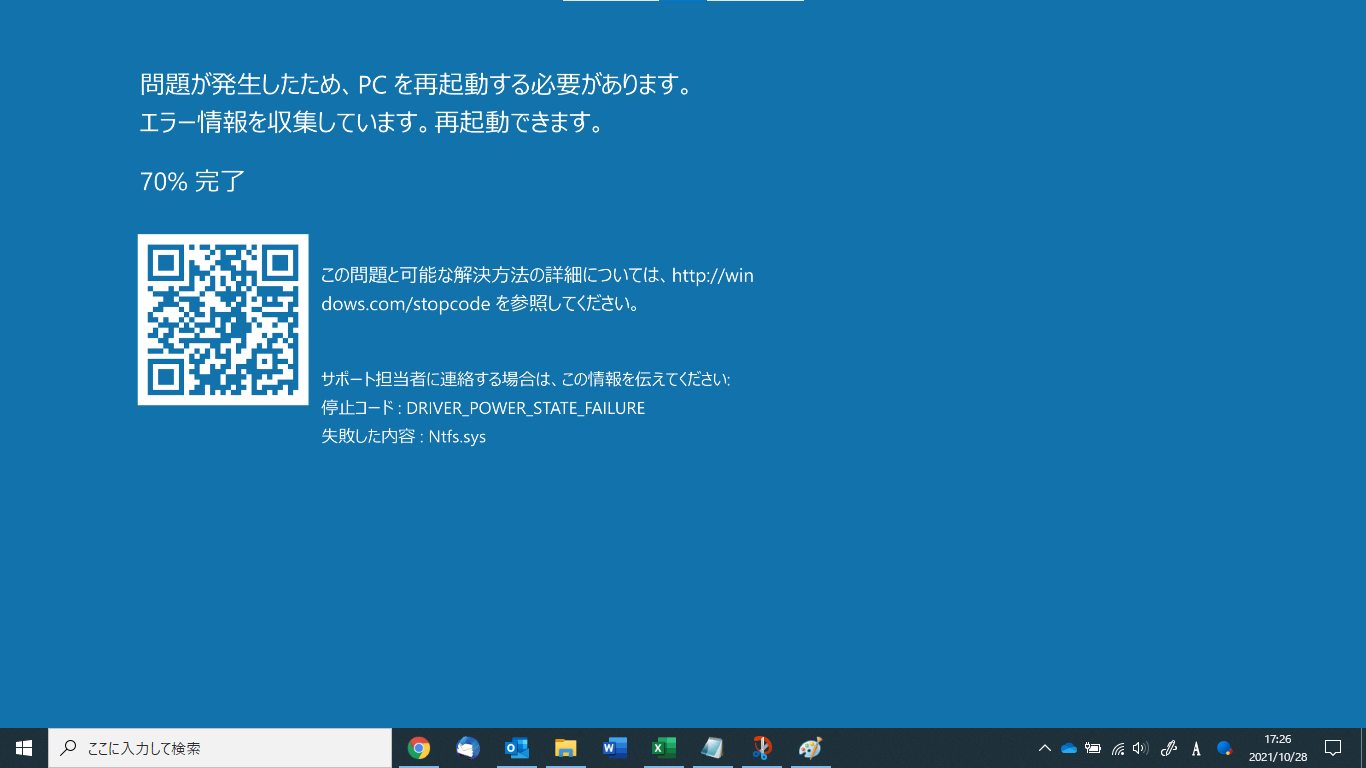Toggle the IME input mode 'A' indicator
The height and width of the screenshot is (768, 1366).
tap(1196, 748)
